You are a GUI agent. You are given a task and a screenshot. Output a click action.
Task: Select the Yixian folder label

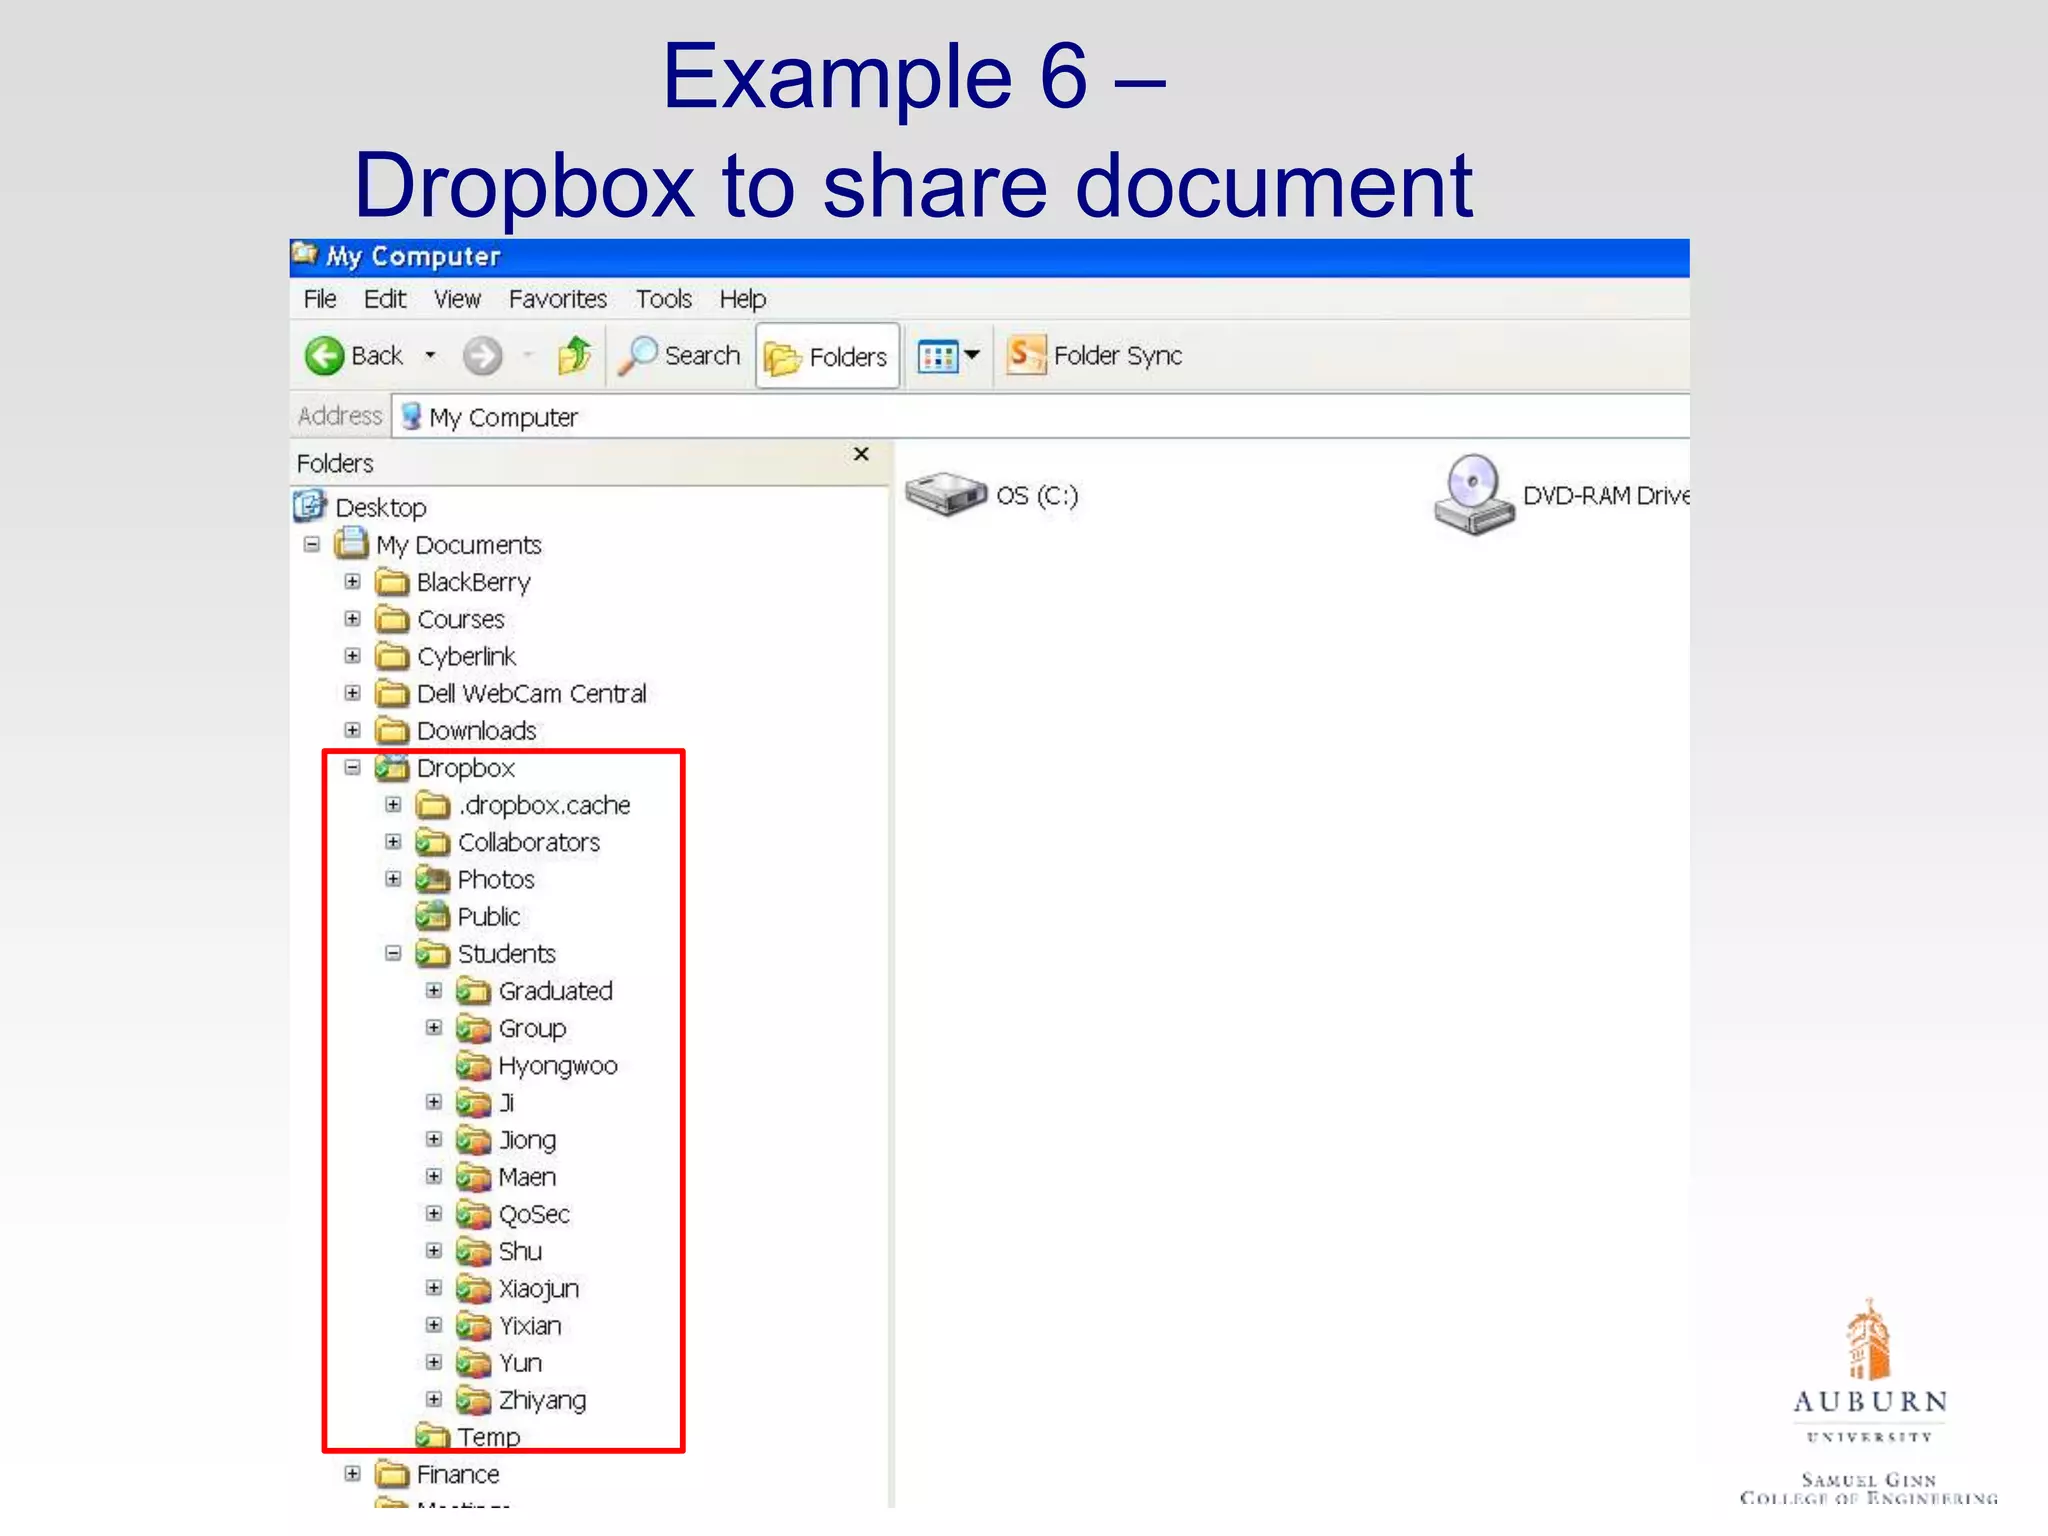click(530, 1326)
